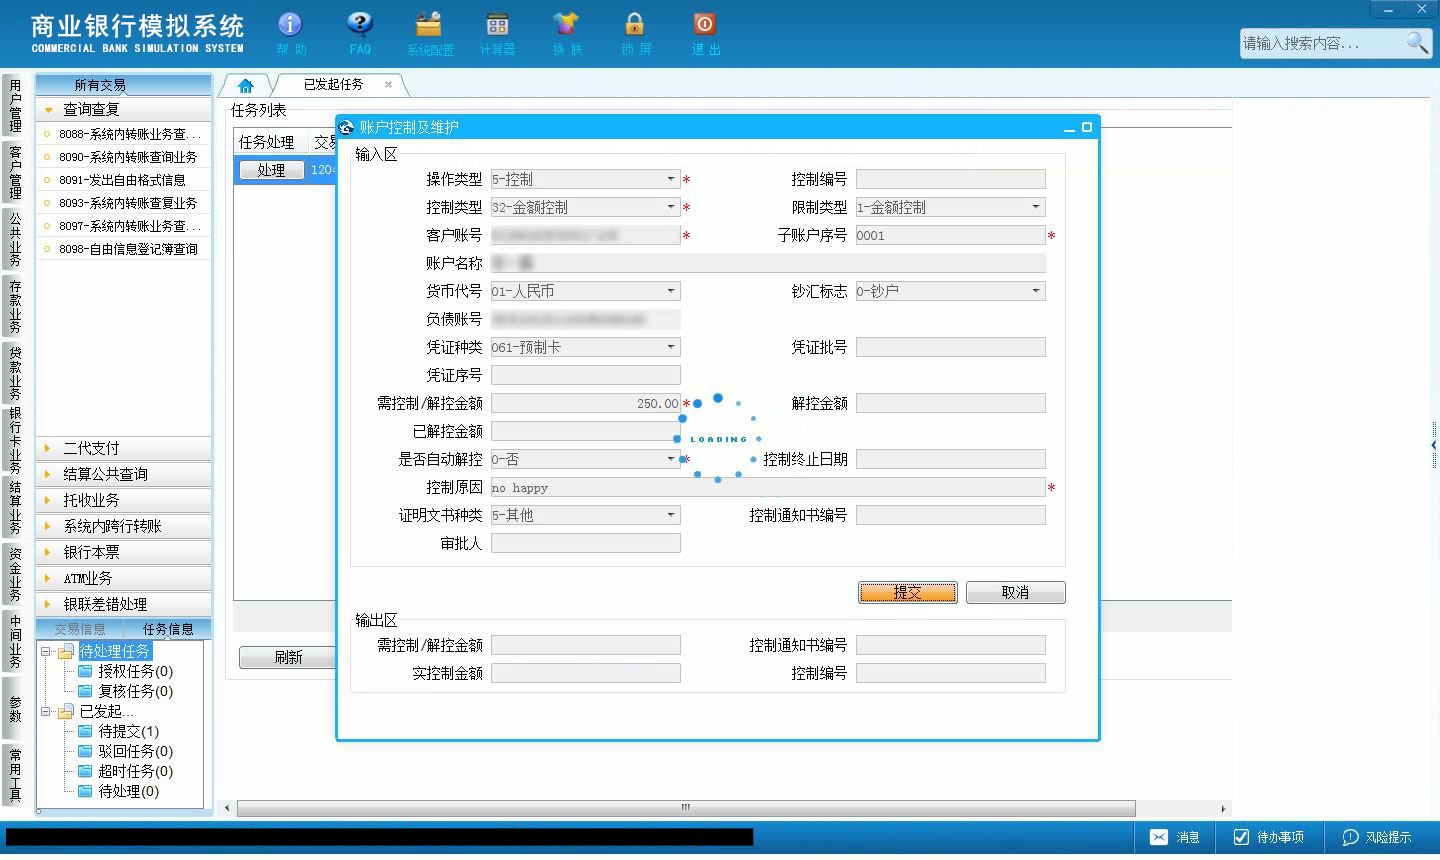The image size is (1440, 860).
Task: Open the 限制类型 dropdown
Action: (1036, 207)
